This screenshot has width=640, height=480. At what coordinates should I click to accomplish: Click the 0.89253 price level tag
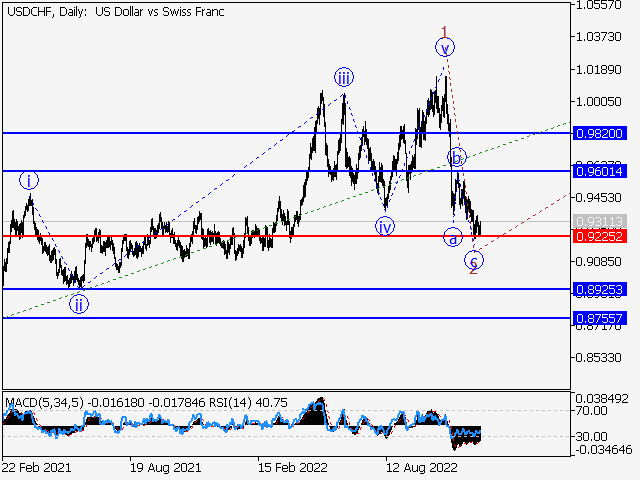pos(600,289)
